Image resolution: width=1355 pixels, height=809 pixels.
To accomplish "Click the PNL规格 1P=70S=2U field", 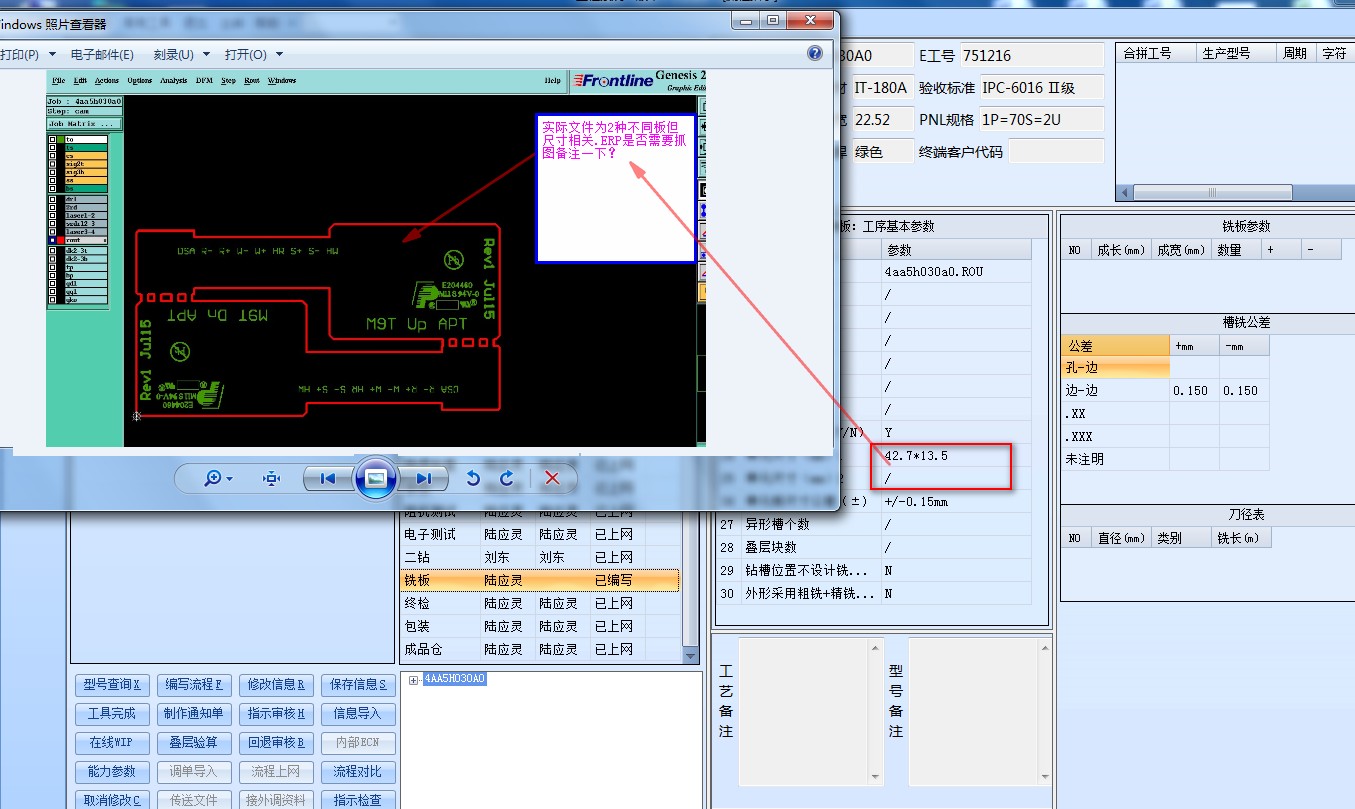I will click(x=1040, y=120).
